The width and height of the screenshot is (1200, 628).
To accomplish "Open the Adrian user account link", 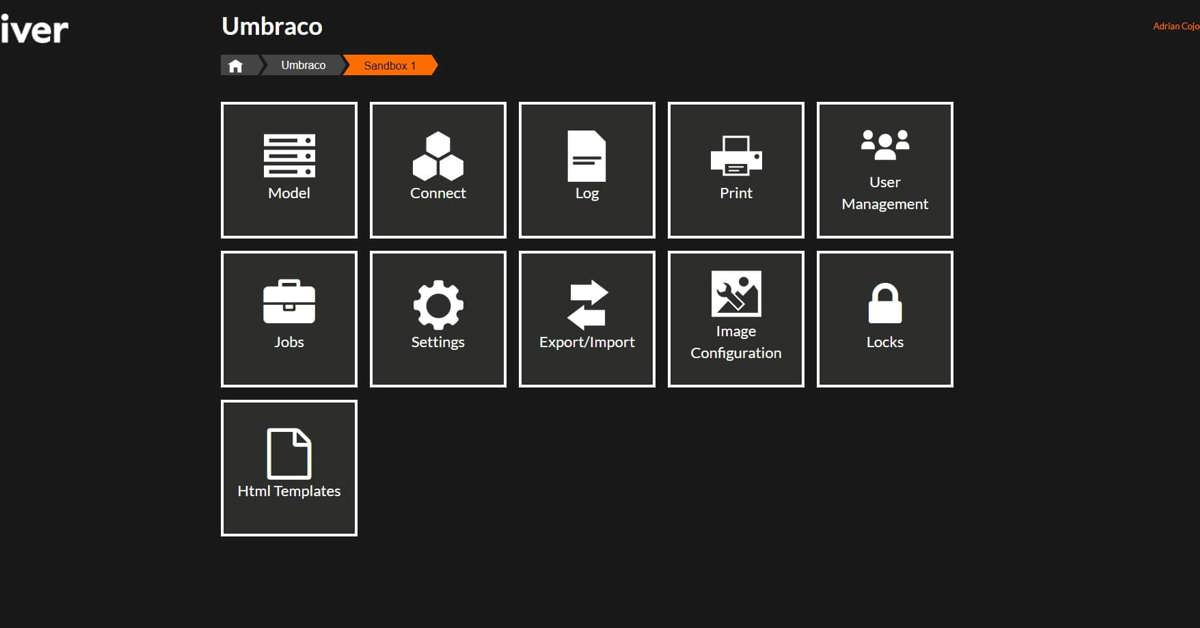I will click(x=1176, y=27).
